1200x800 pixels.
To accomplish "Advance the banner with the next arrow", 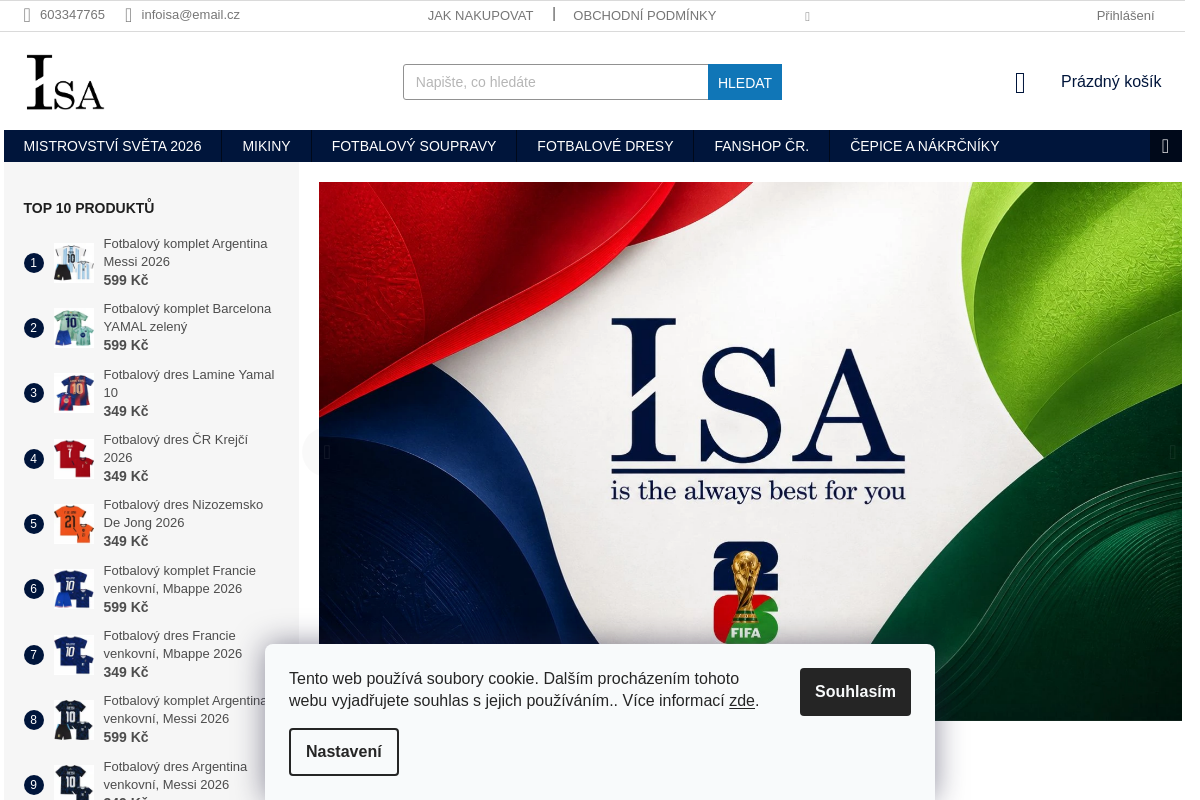I will tap(1172, 452).
